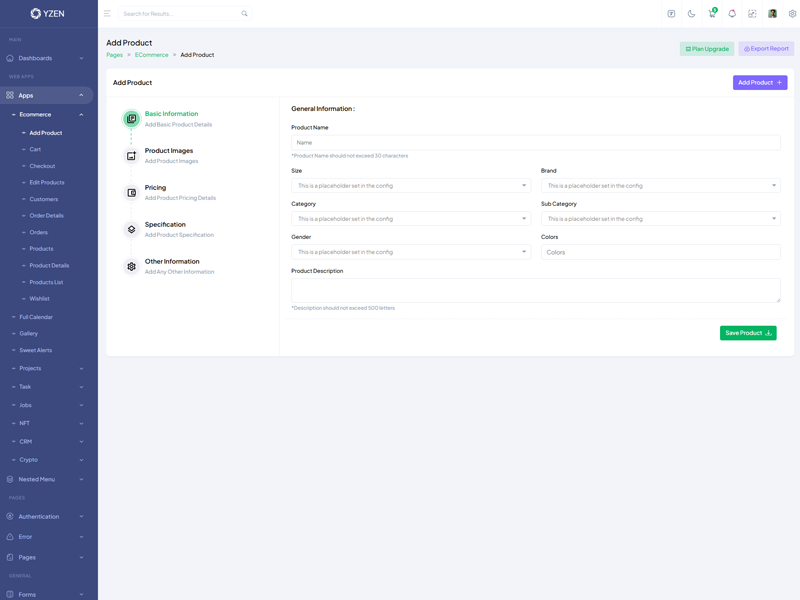Select Products List in sidebar
Viewport: 800px width, 600px height.
[x=46, y=282]
